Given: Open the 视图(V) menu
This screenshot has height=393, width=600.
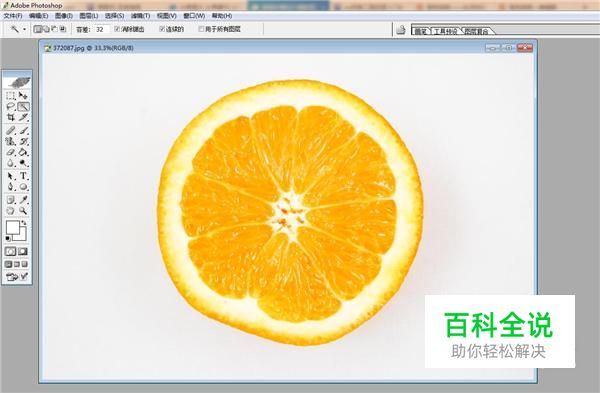Looking at the screenshot, I should [166, 16].
